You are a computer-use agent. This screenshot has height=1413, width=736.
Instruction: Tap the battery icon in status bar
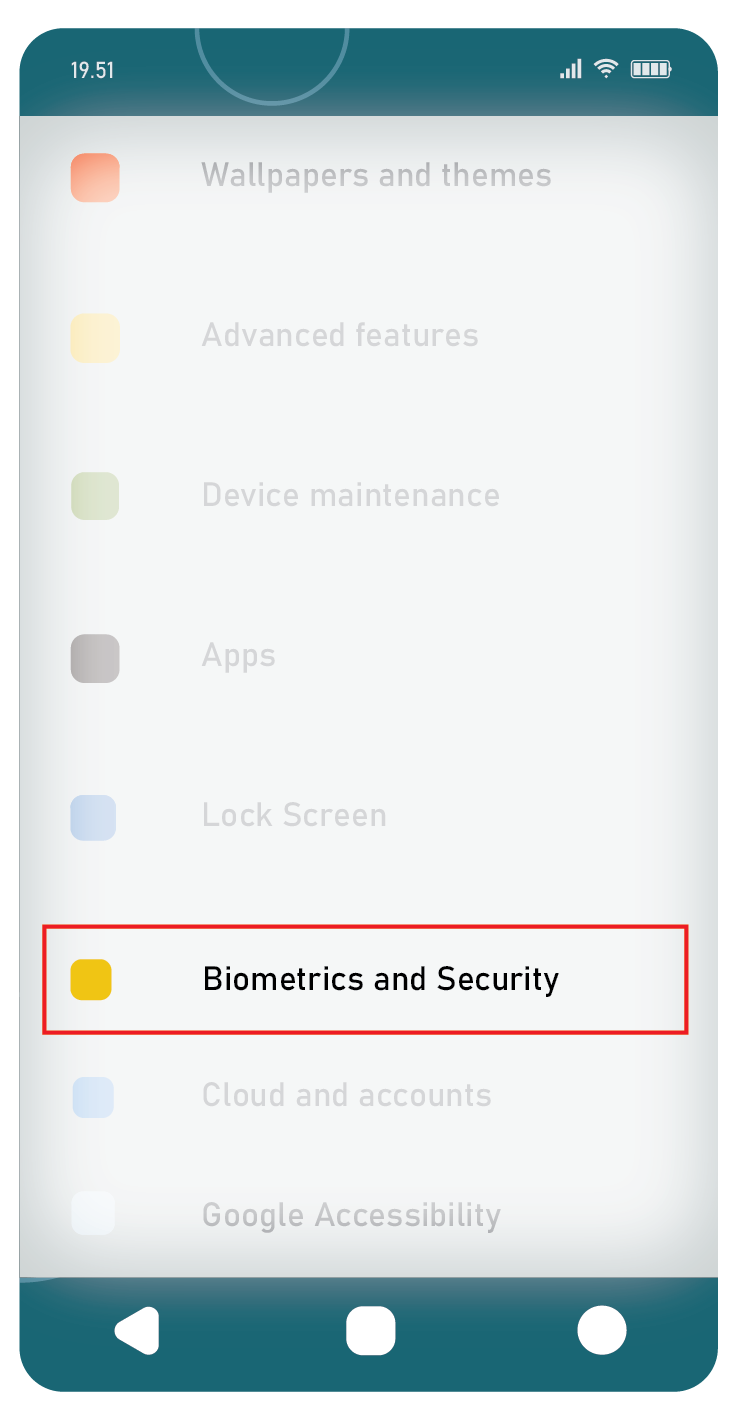click(x=651, y=69)
